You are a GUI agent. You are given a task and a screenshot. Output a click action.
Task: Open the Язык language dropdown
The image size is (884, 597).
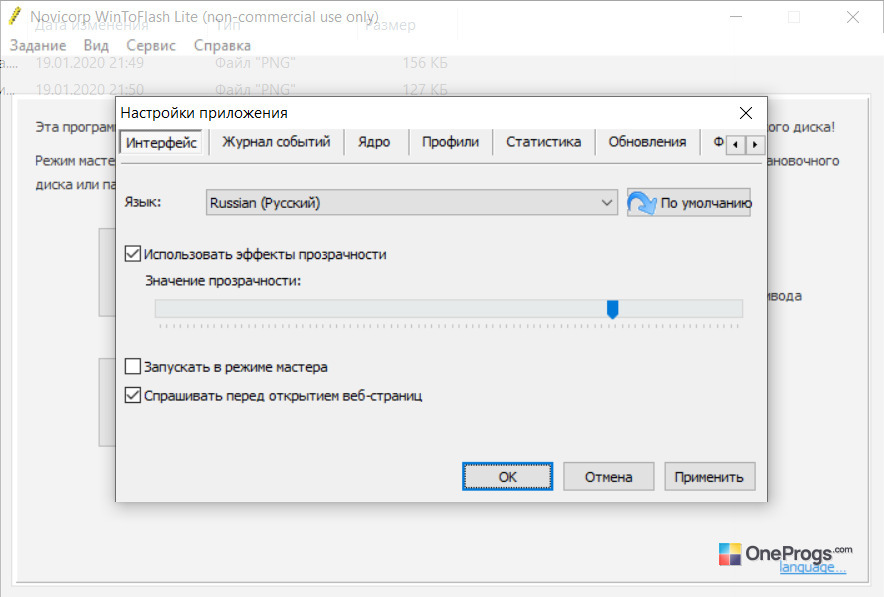tap(412, 202)
